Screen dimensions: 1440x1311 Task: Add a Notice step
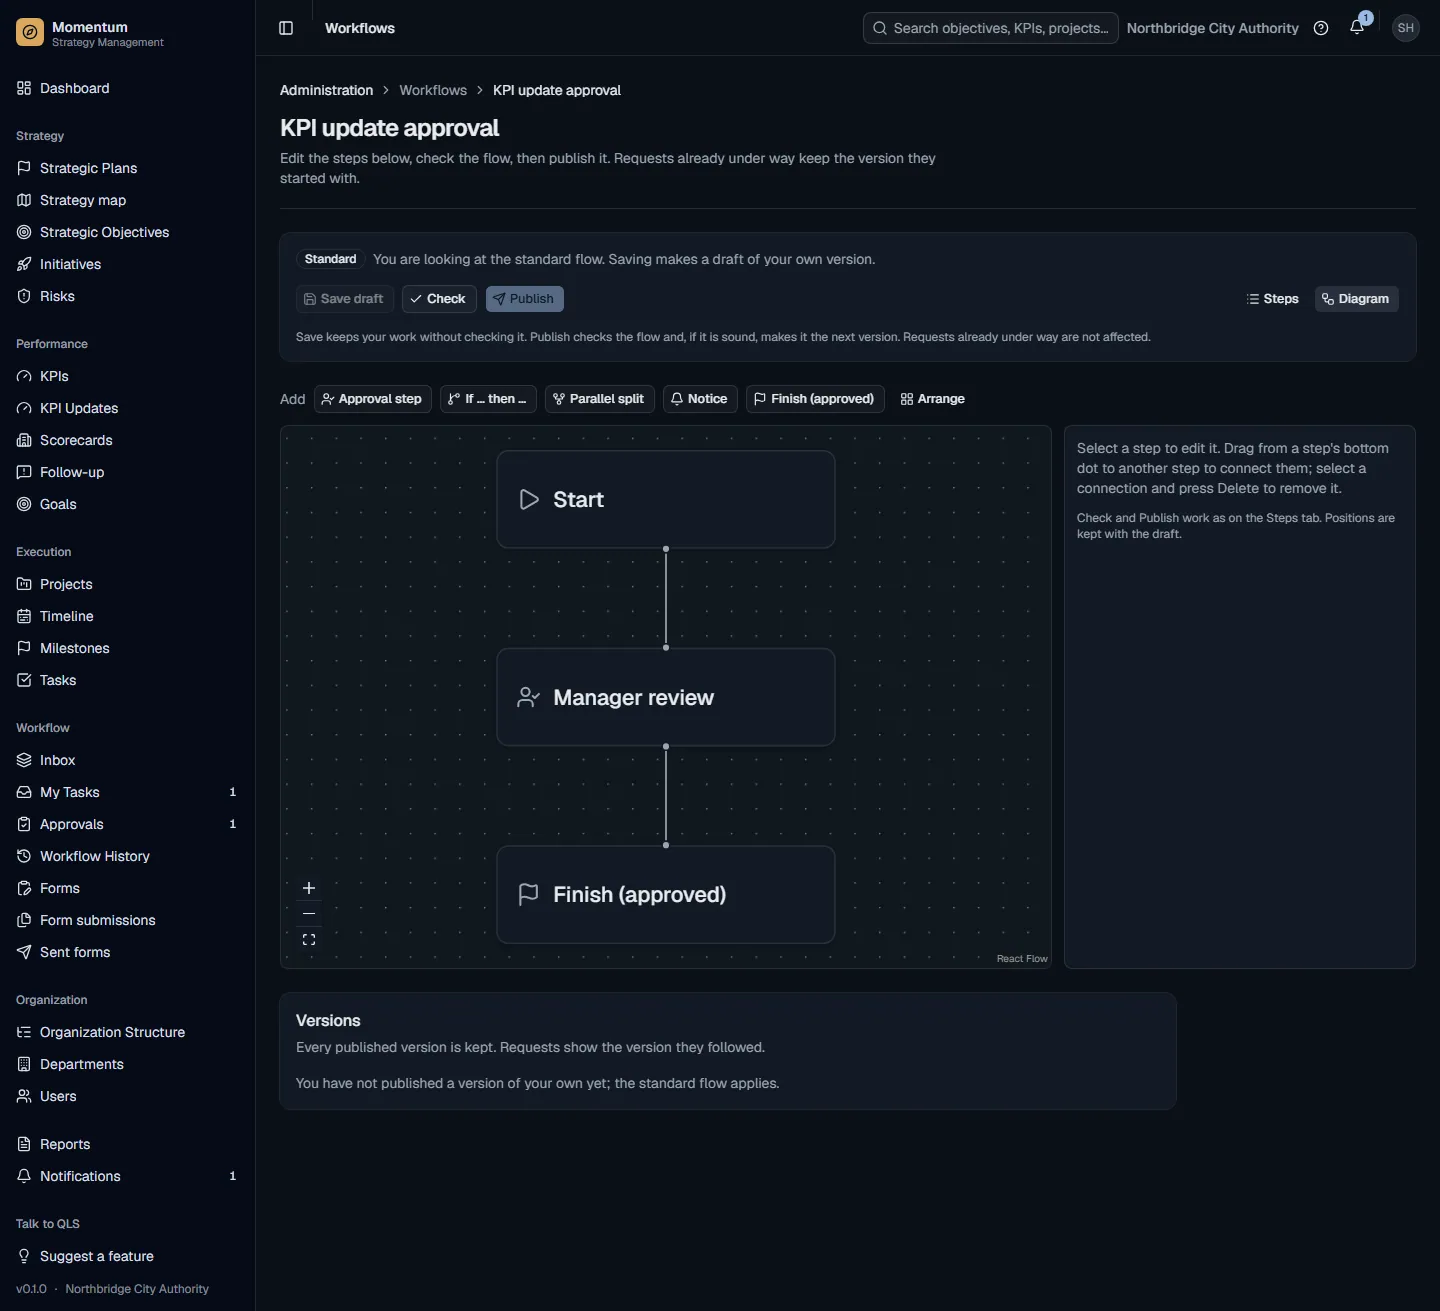[x=700, y=399]
